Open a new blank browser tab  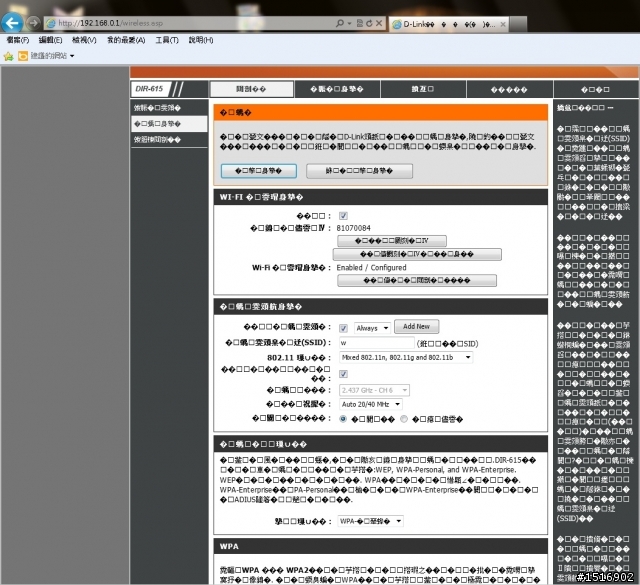coord(518,24)
